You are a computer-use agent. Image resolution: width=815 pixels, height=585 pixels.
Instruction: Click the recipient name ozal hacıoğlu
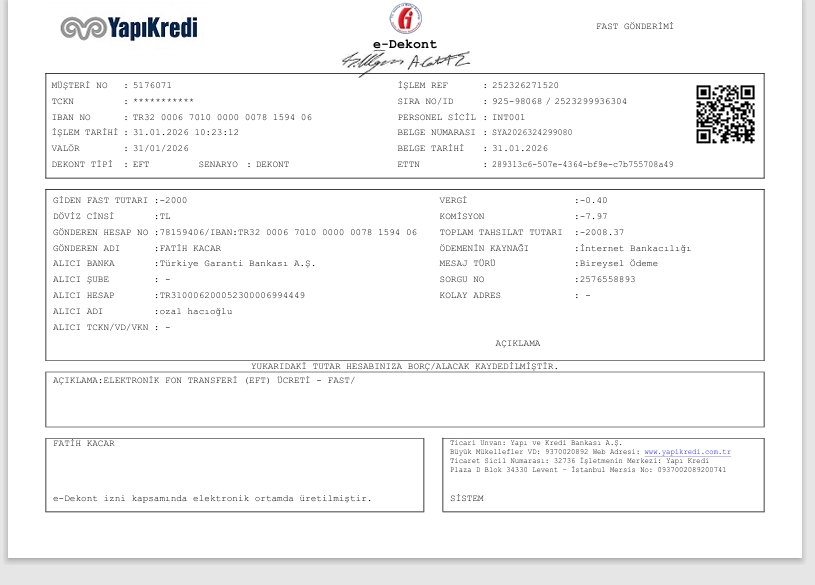click(x=195, y=311)
